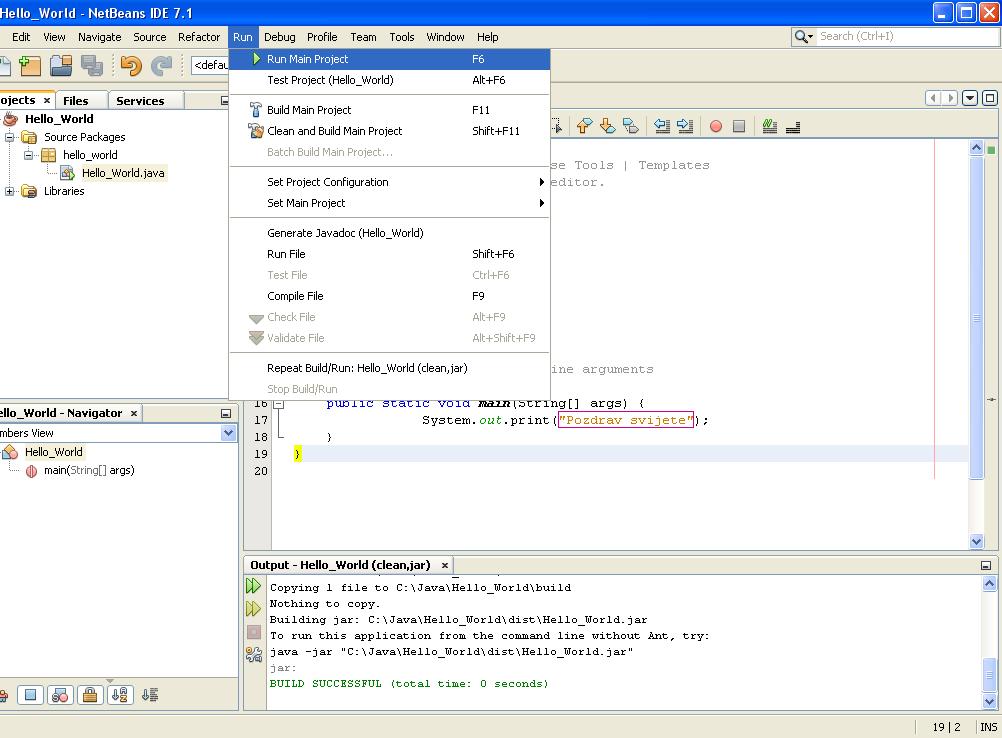Click the Search (Ctrl+I) input field

coord(900,36)
